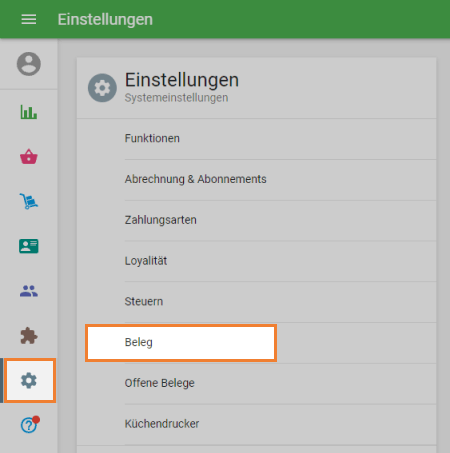This screenshot has height=453, width=450.
Task: Go to Steuern settings
Action: (x=256, y=302)
